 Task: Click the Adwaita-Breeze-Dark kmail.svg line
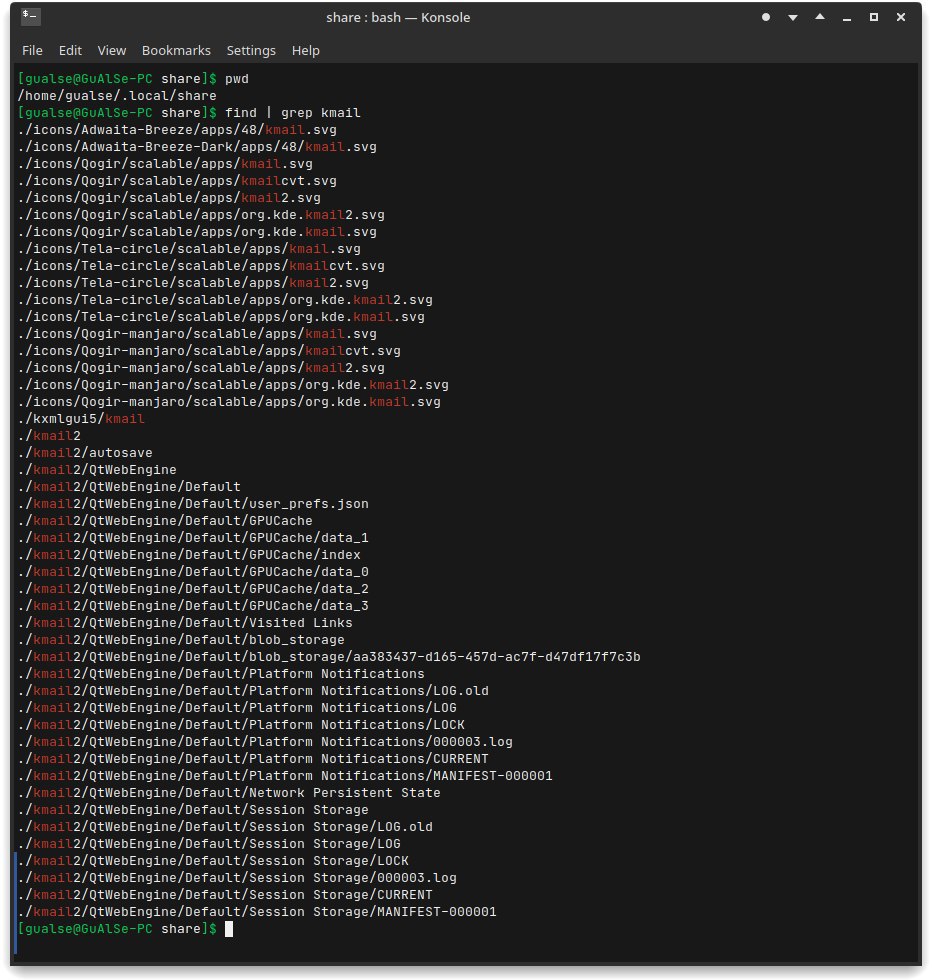point(198,147)
